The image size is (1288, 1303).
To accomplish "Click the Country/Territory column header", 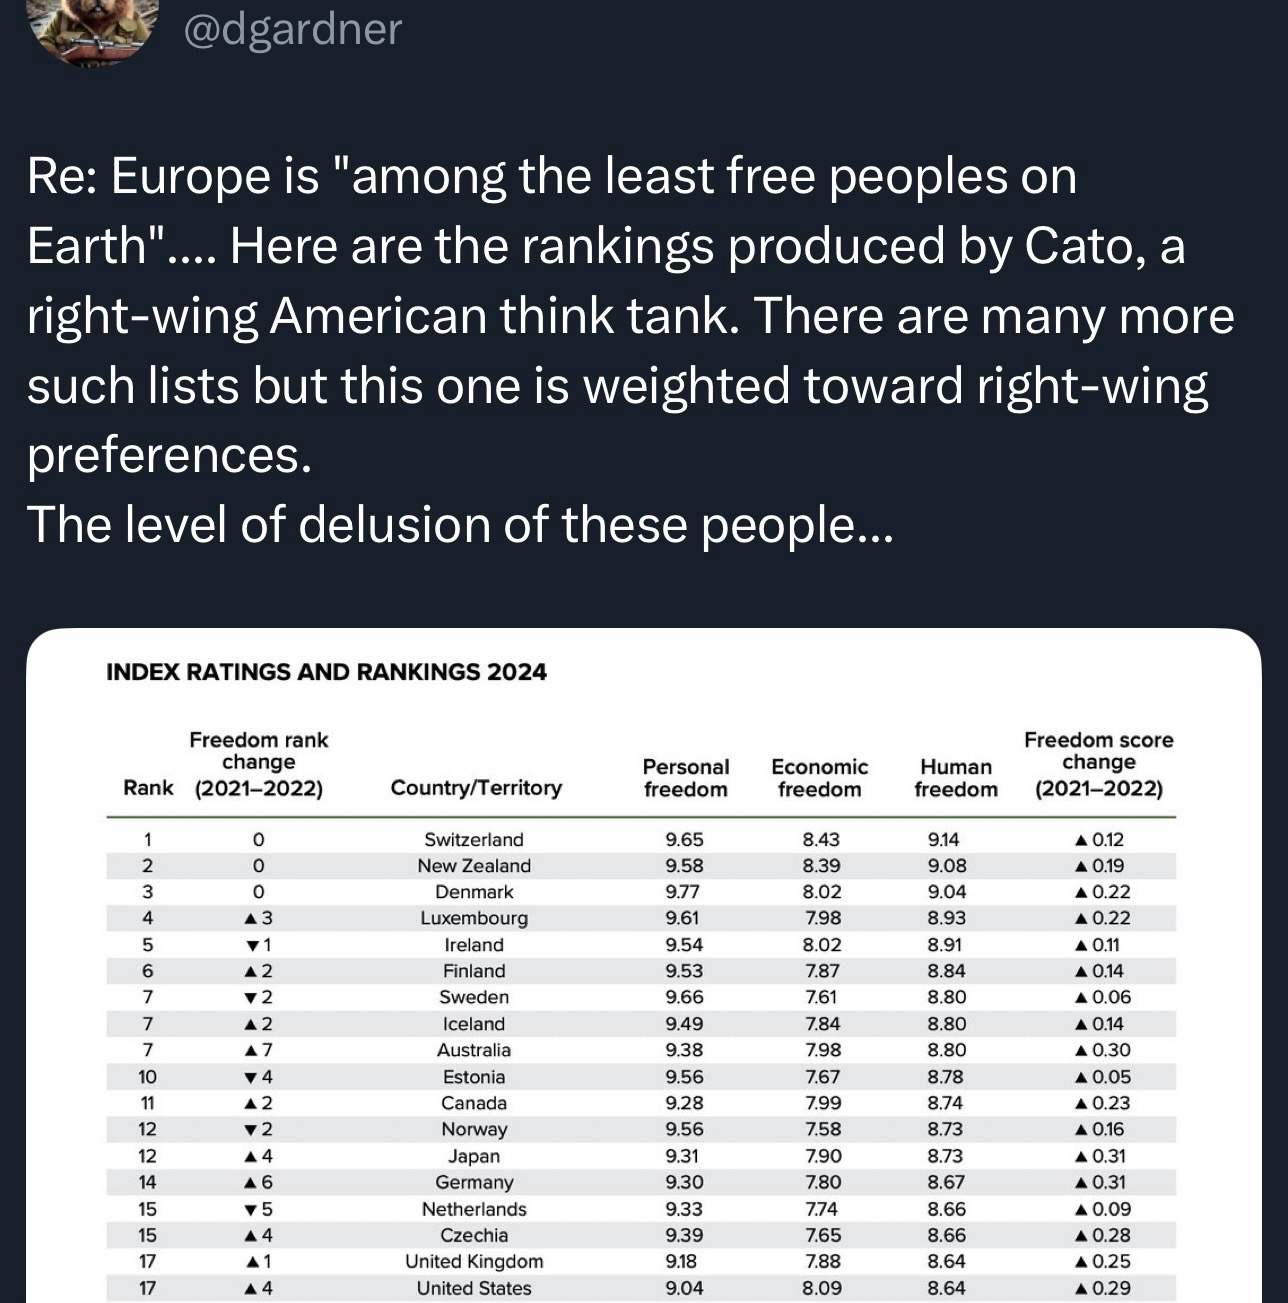I will click(x=476, y=788).
